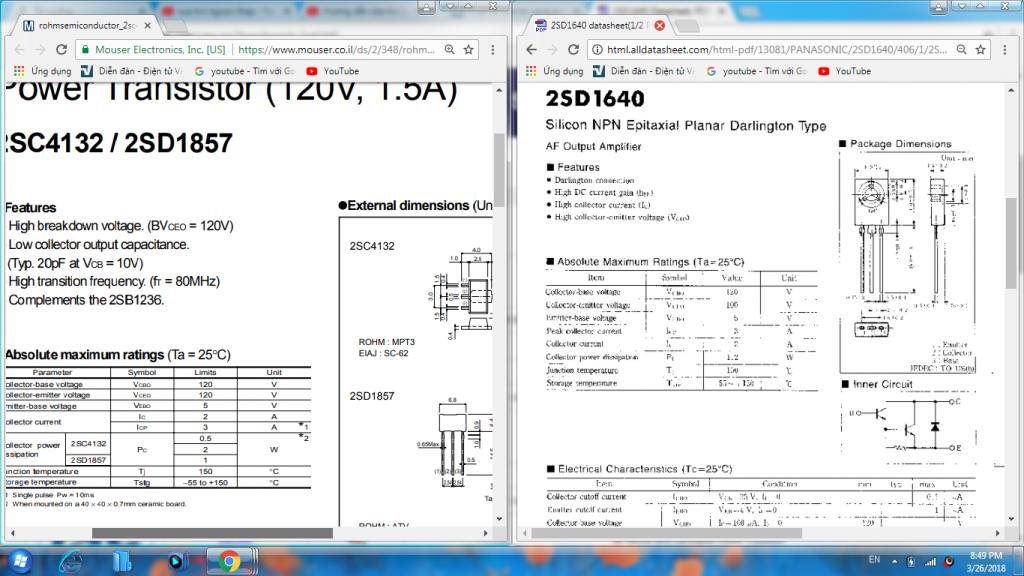
Task: Open a new tab in alldatasheet window
Action: pyautogui.click(x=686, y=26)
